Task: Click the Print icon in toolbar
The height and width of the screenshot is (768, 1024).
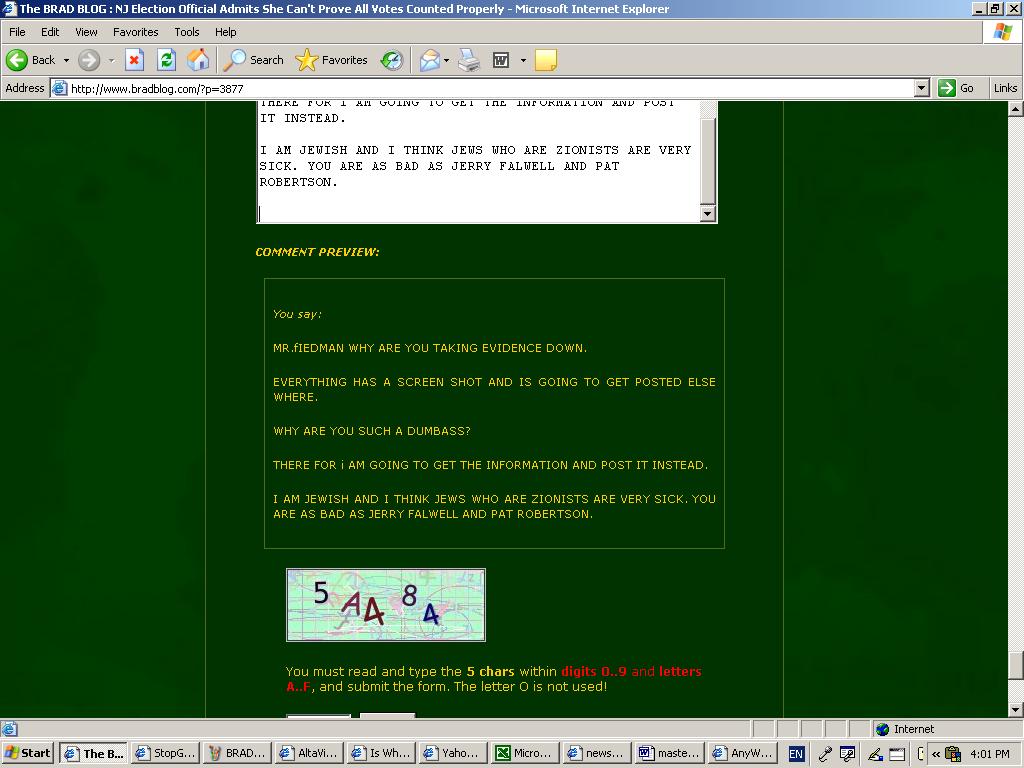Action: click(x=469, y=60)
